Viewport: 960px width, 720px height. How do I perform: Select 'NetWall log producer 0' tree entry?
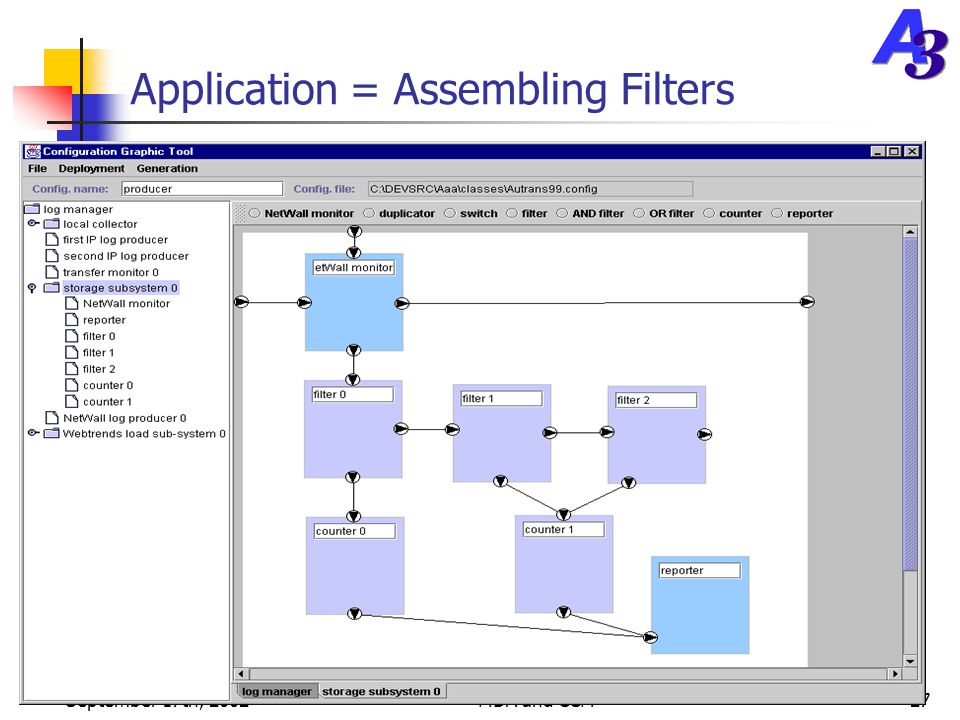(x=124, y=418)
